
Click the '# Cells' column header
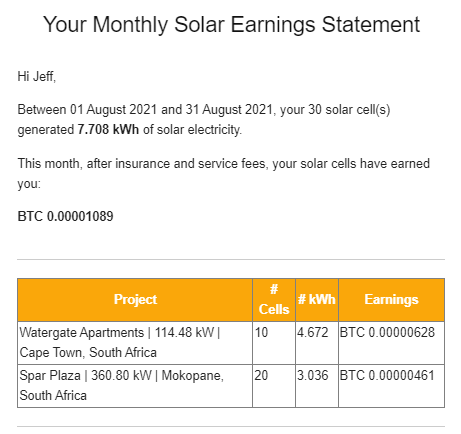(x=274, y=300)
